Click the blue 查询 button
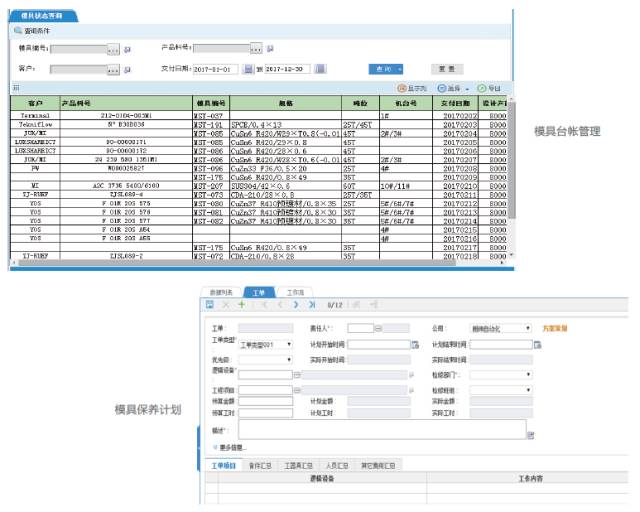 pos(386,69)
